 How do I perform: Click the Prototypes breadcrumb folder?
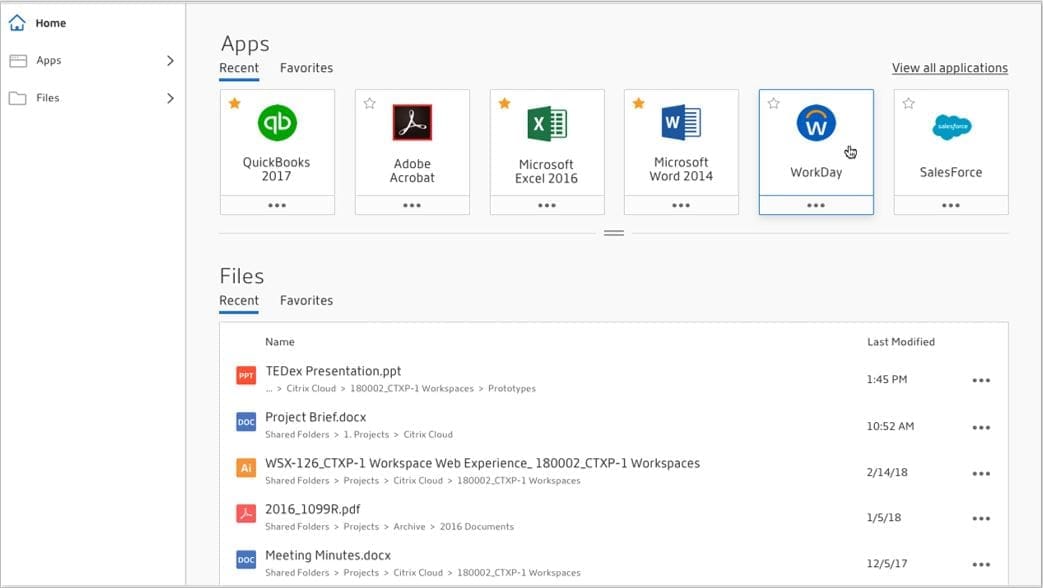512,388
